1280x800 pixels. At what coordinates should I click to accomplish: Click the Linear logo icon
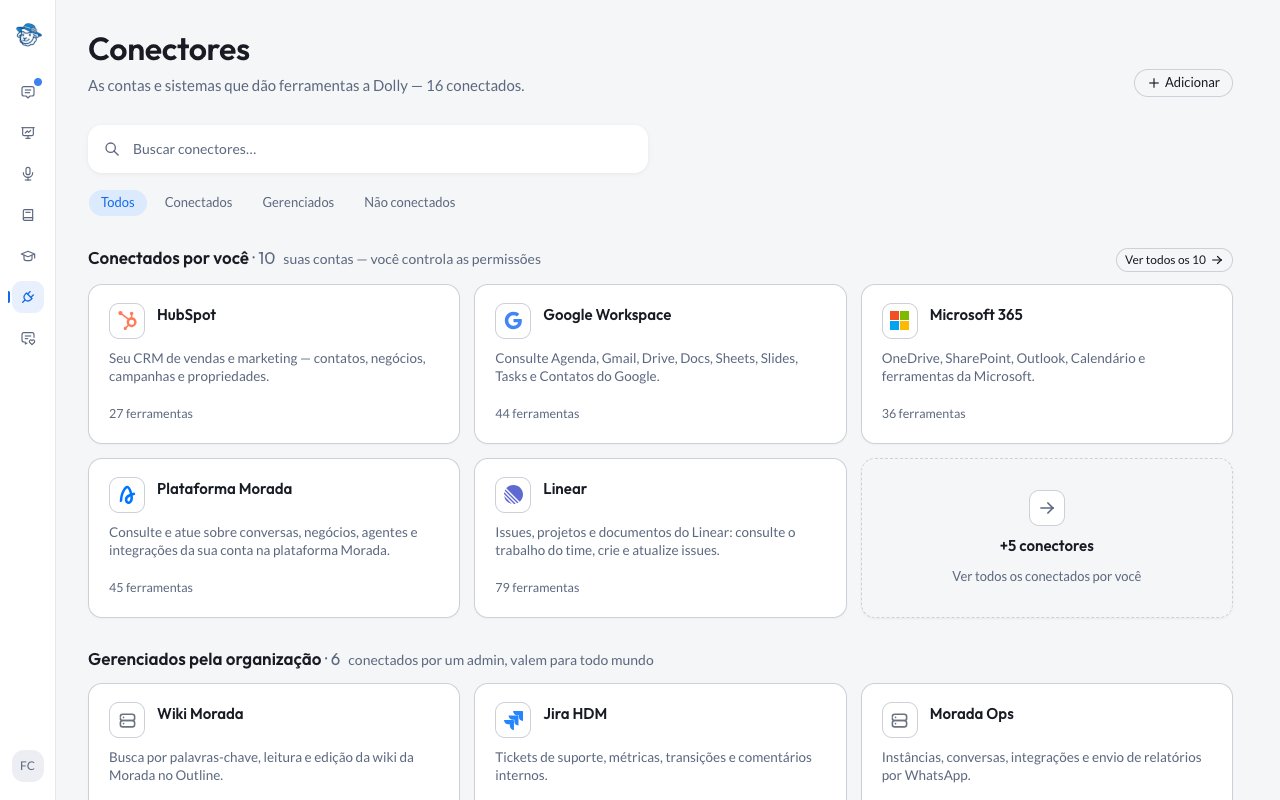[513, 495]
